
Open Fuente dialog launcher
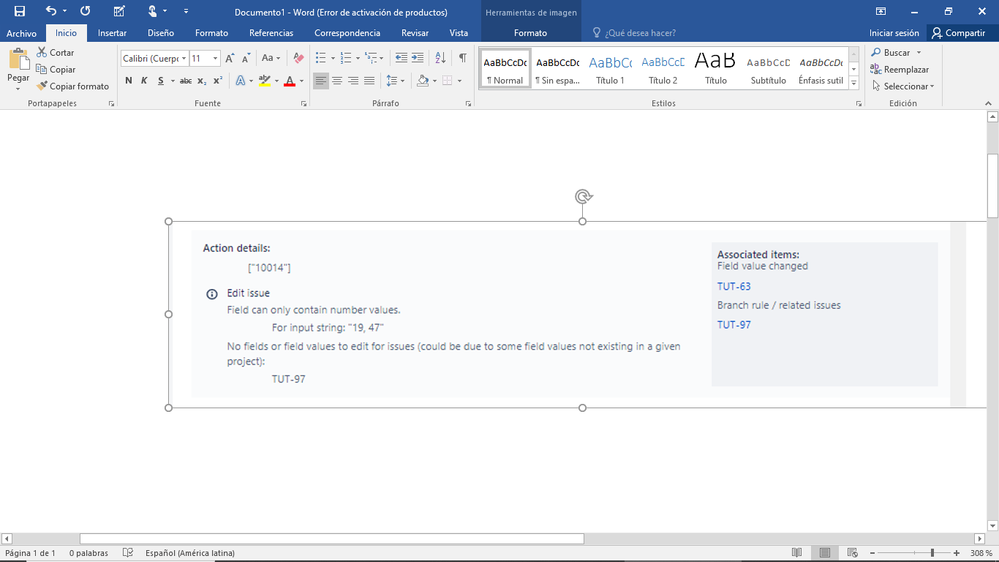coord(304,103)
